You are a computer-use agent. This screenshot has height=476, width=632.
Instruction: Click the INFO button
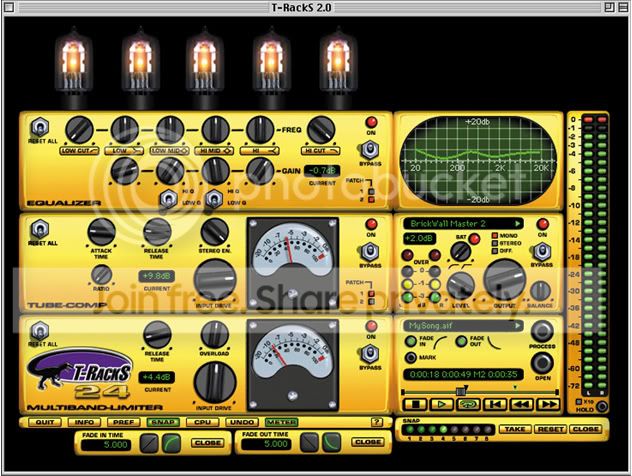(x=84, y=422)
